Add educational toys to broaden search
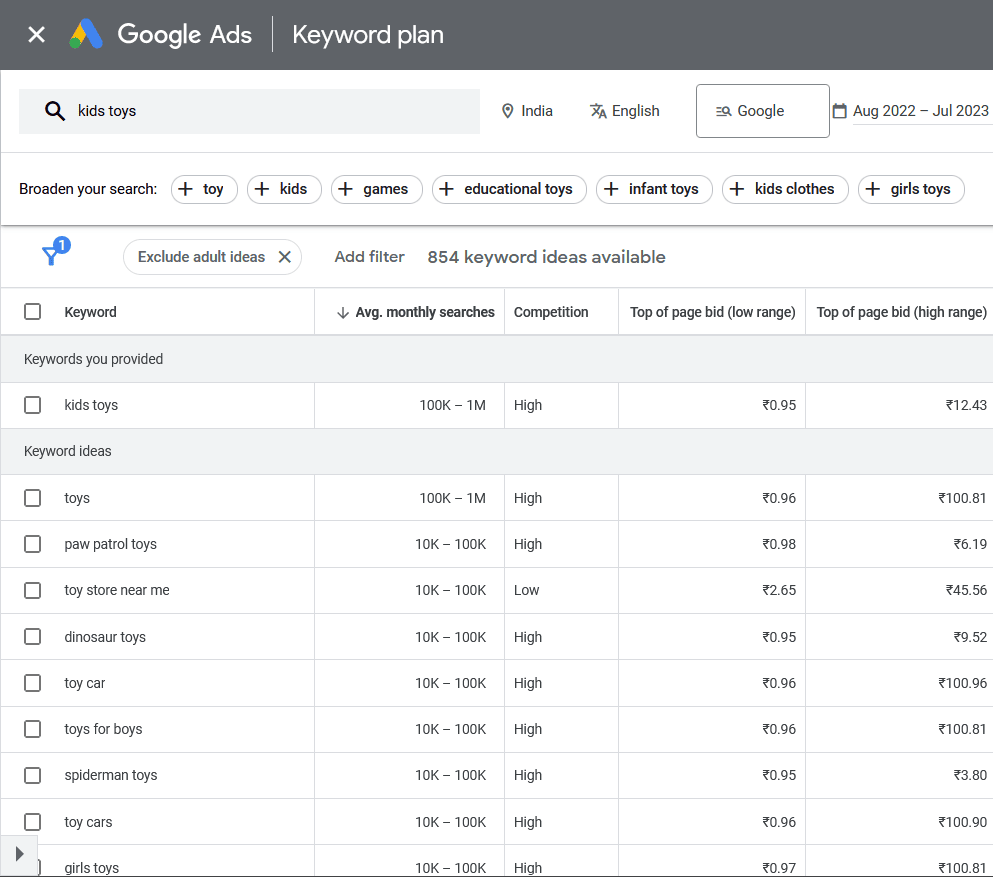Image resolution: width=993 pixels, height=877 pixels. 509,189
